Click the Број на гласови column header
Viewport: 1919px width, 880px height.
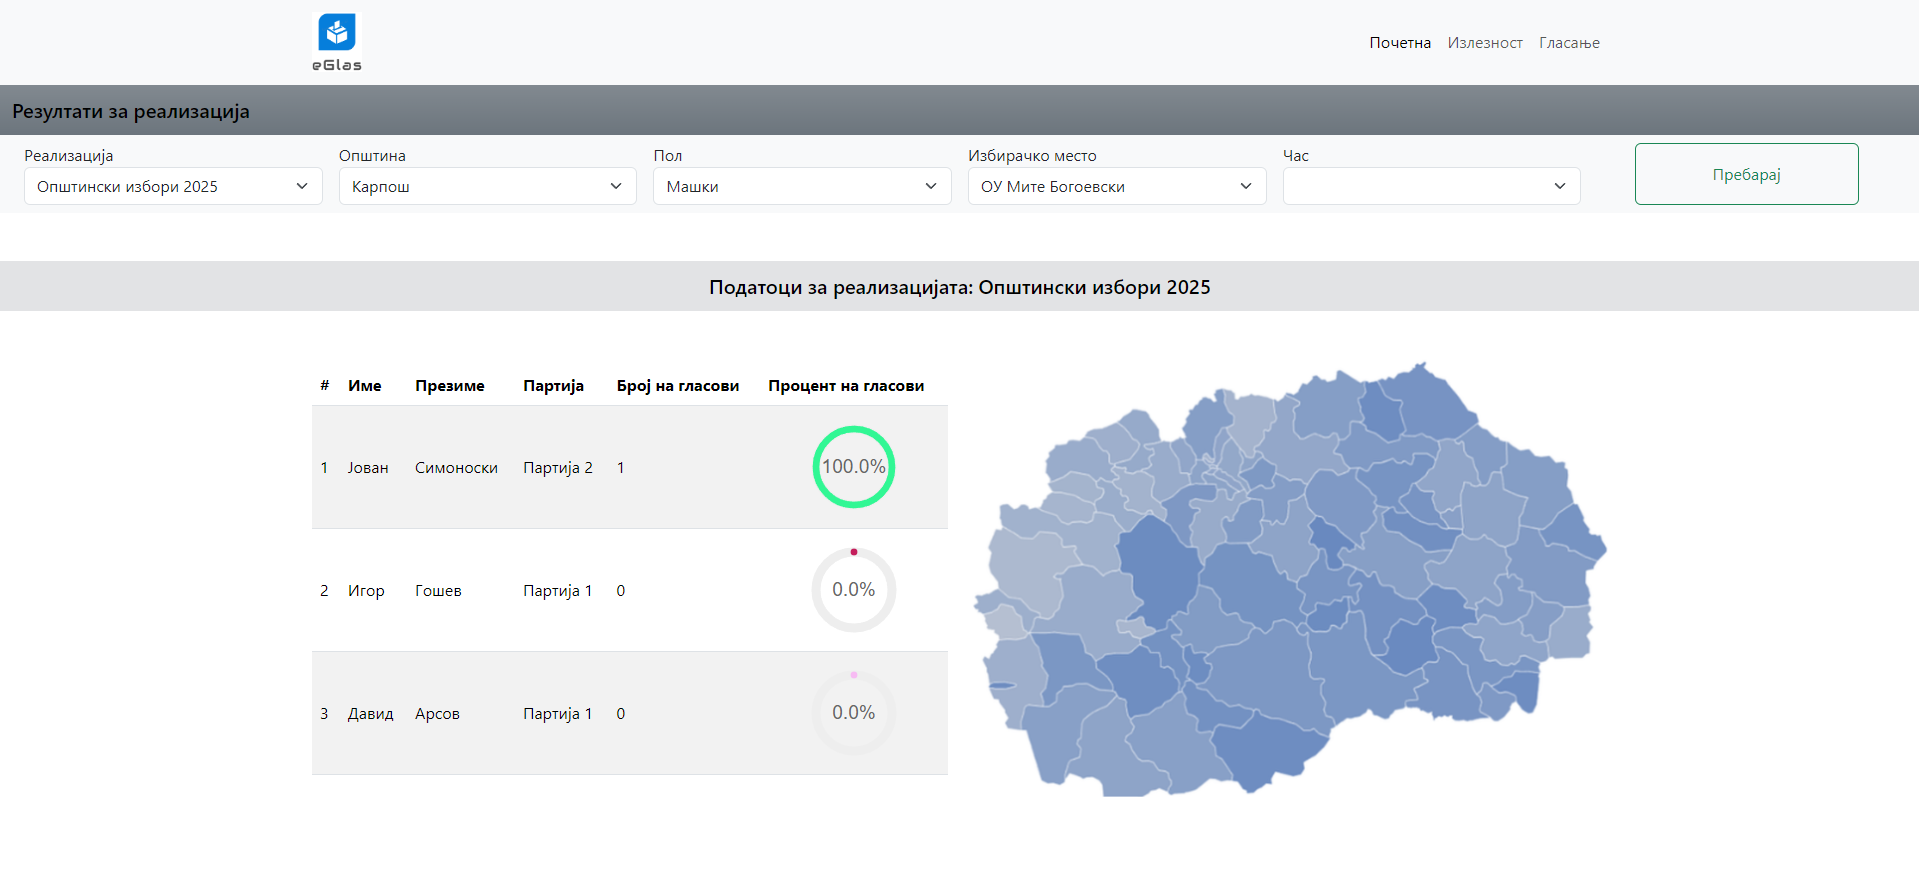click(x=677, y=386)
